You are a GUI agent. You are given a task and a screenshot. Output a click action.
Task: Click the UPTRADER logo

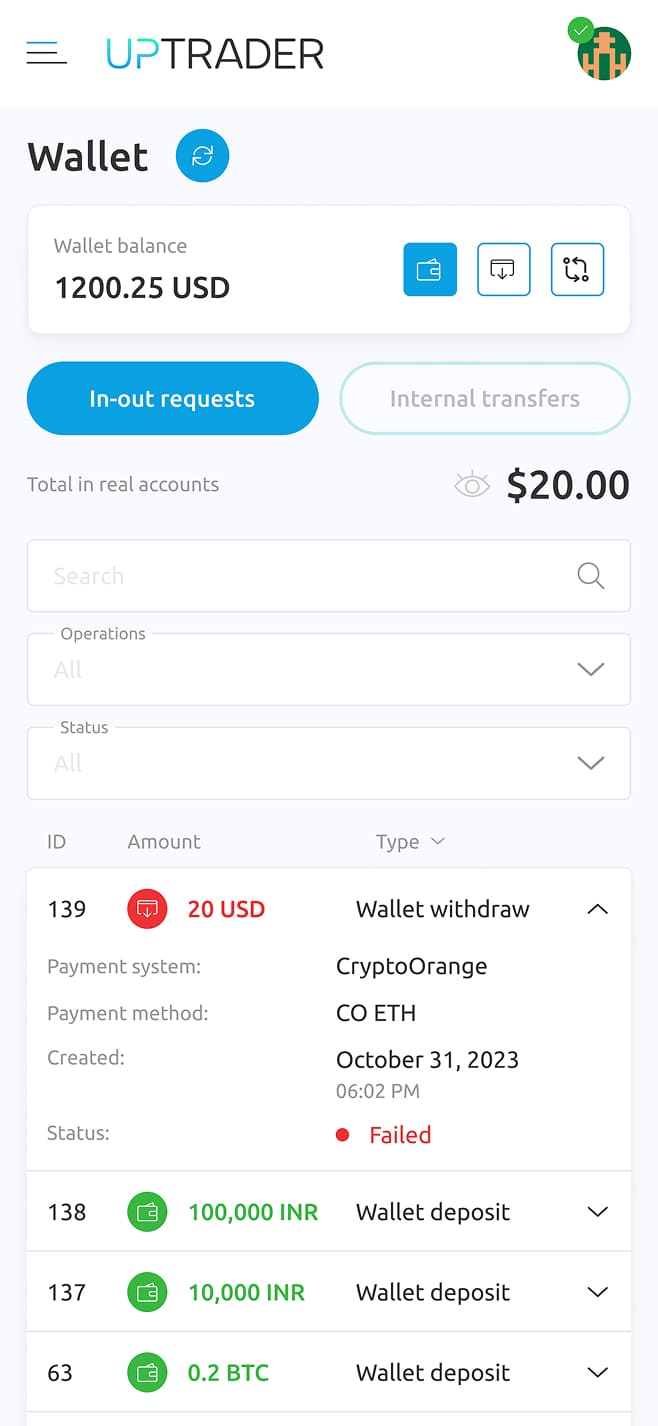click(x=215, y=53)
